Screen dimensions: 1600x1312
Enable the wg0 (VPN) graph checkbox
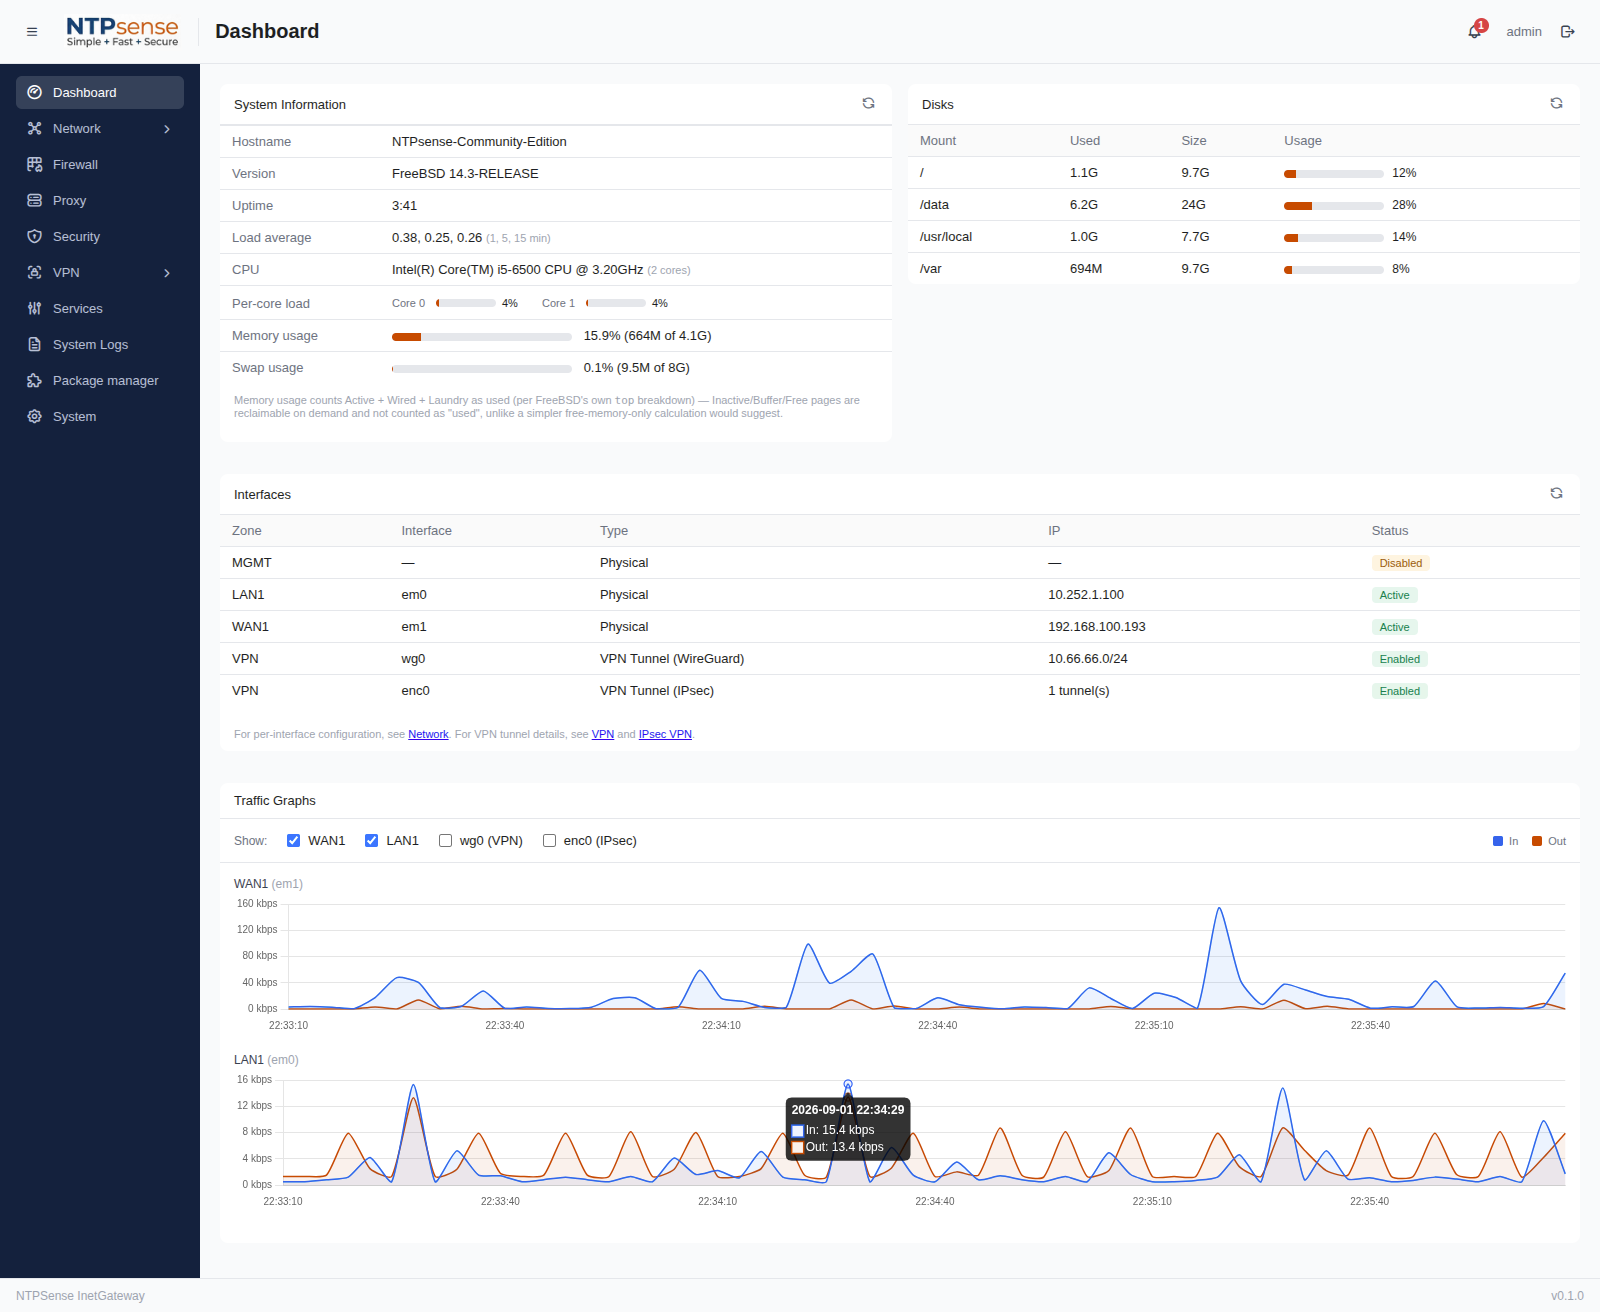pyautogui.click(x=445, y=840)
